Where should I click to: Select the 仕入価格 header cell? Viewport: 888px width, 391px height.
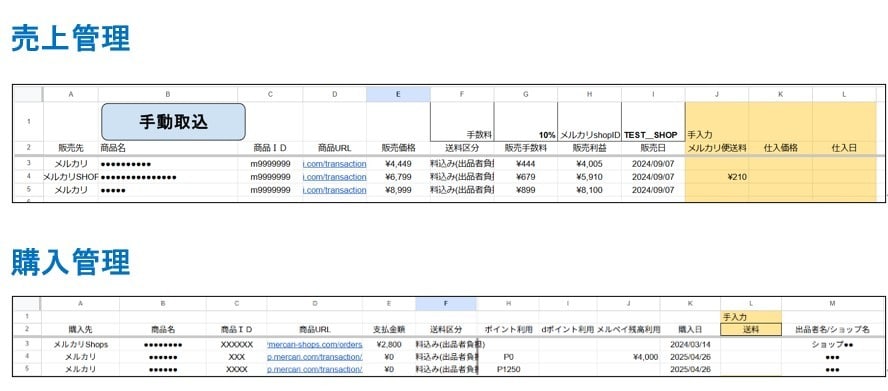[780, 148]
